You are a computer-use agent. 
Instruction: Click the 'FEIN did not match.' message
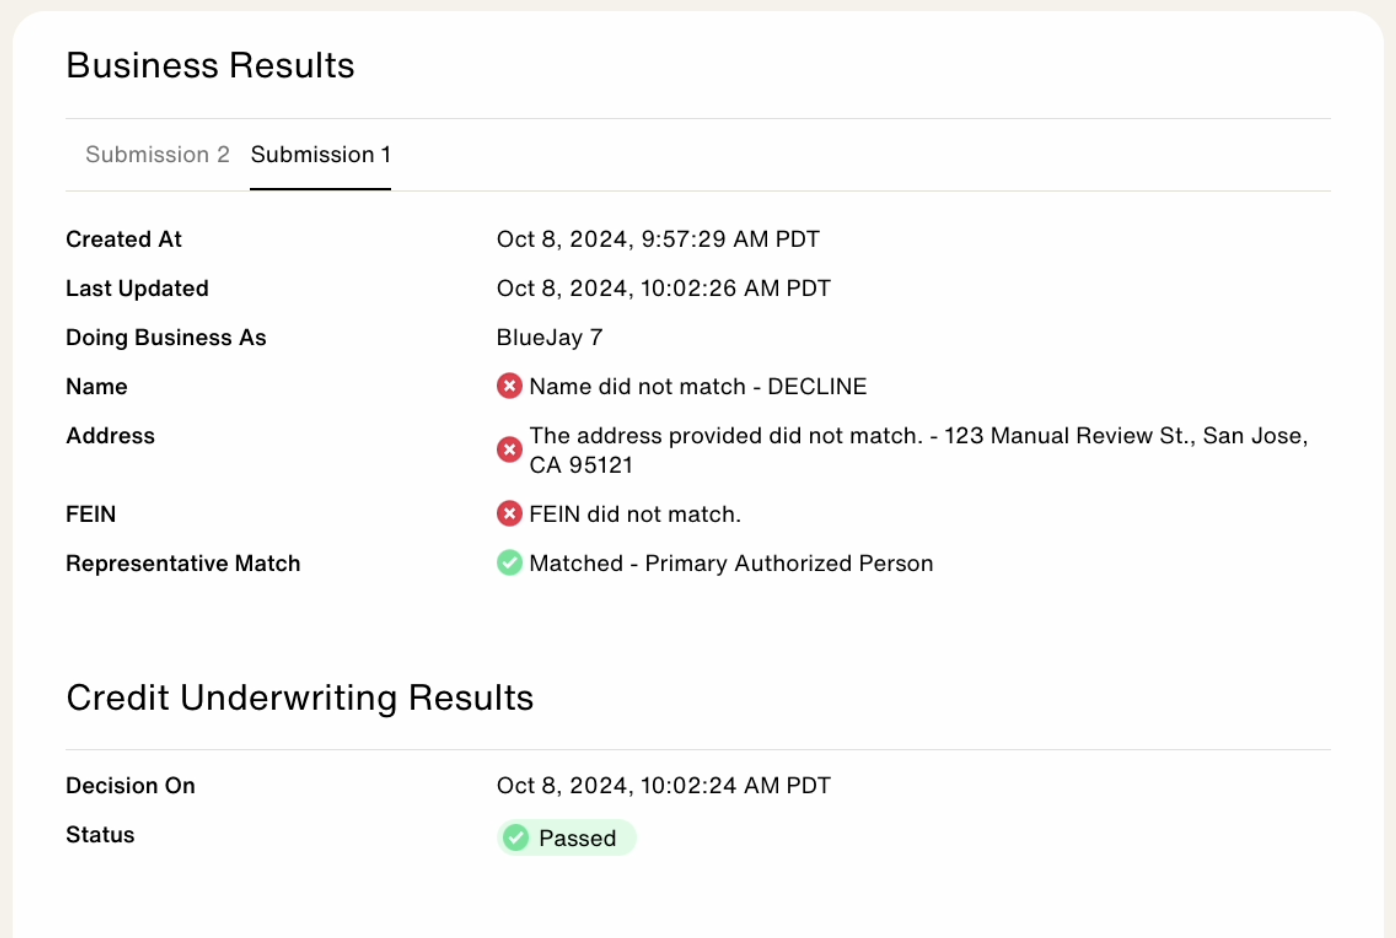(x=635, y=515)
